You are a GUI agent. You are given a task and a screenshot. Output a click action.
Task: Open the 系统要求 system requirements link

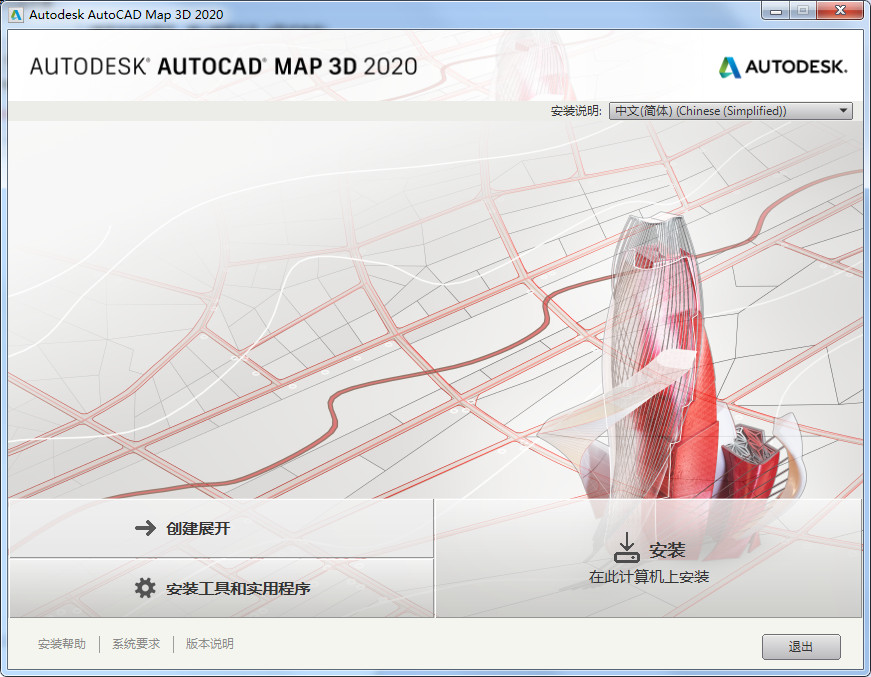point(136,644)
